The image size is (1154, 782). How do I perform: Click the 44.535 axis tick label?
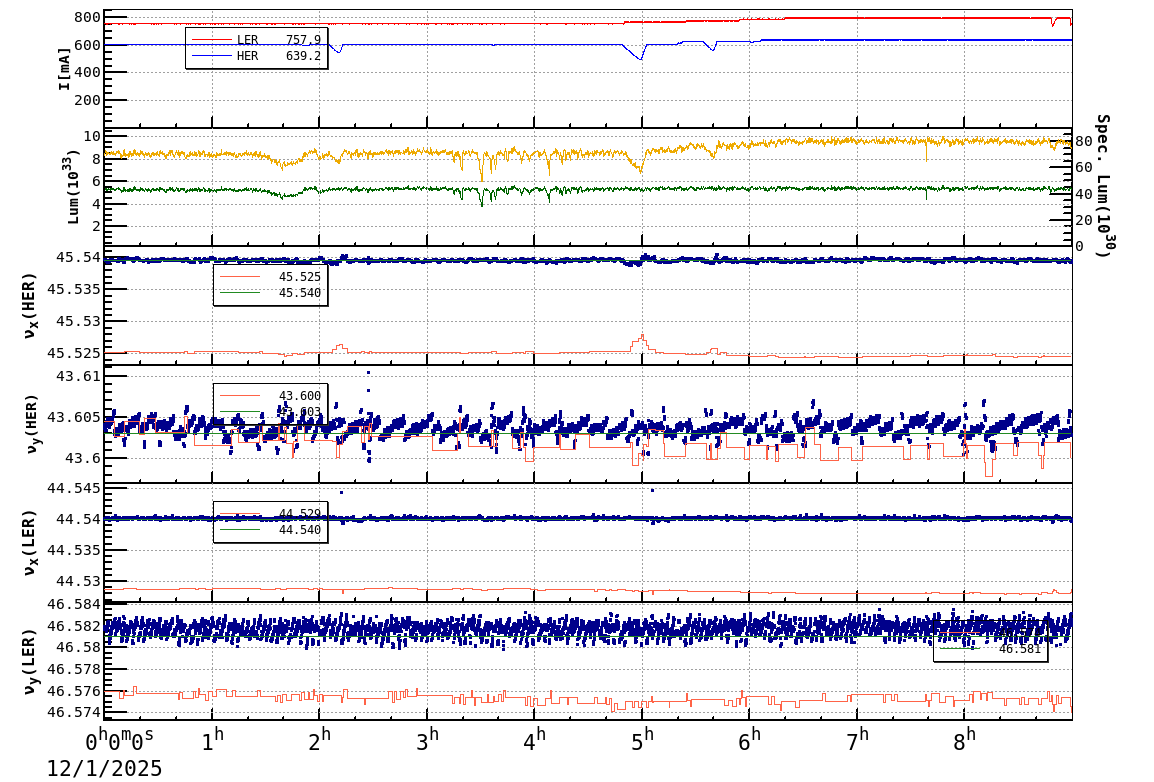[x=74, y=550]
